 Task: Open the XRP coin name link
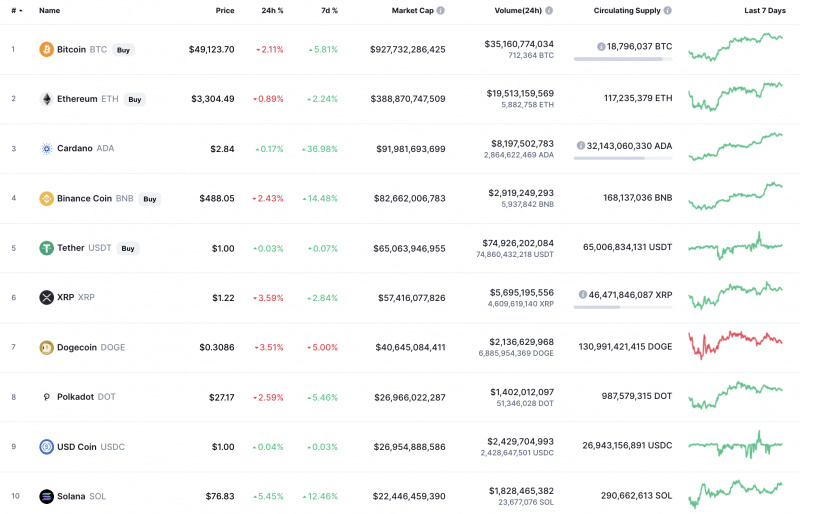point(65,297)
